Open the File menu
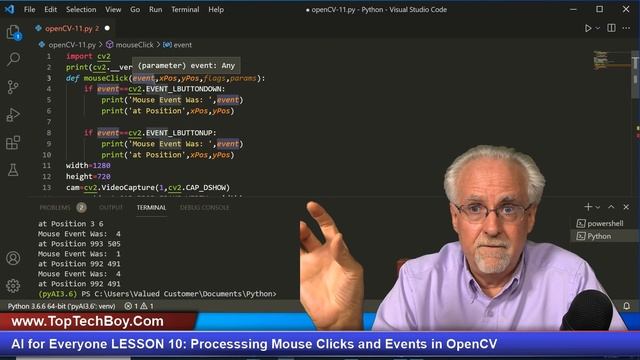This screenshot has height=360, width=640. [x=29, y=9]
